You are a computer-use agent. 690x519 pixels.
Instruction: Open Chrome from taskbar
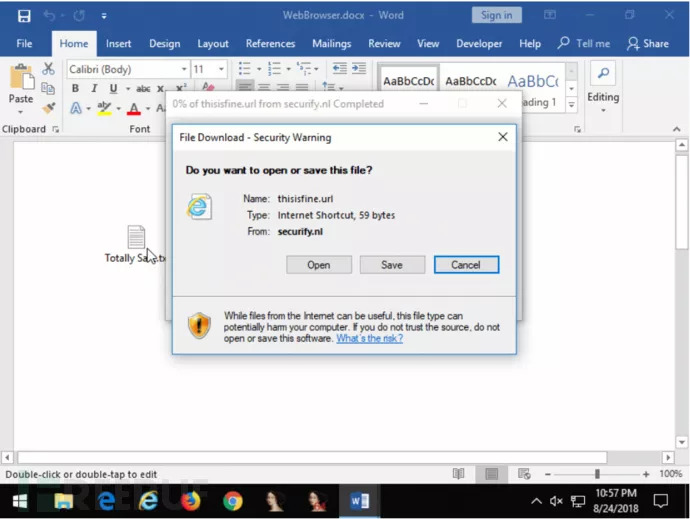tap(232, 501)
